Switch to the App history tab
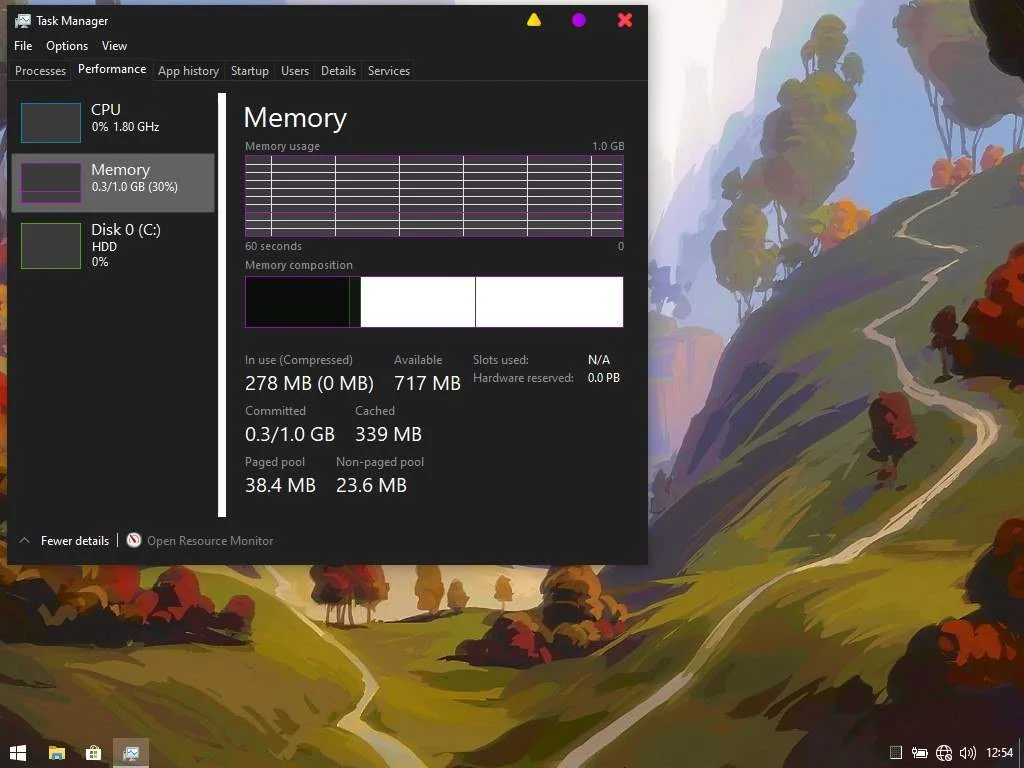This screenshot has height=768, width=1024. coord(188,71)
